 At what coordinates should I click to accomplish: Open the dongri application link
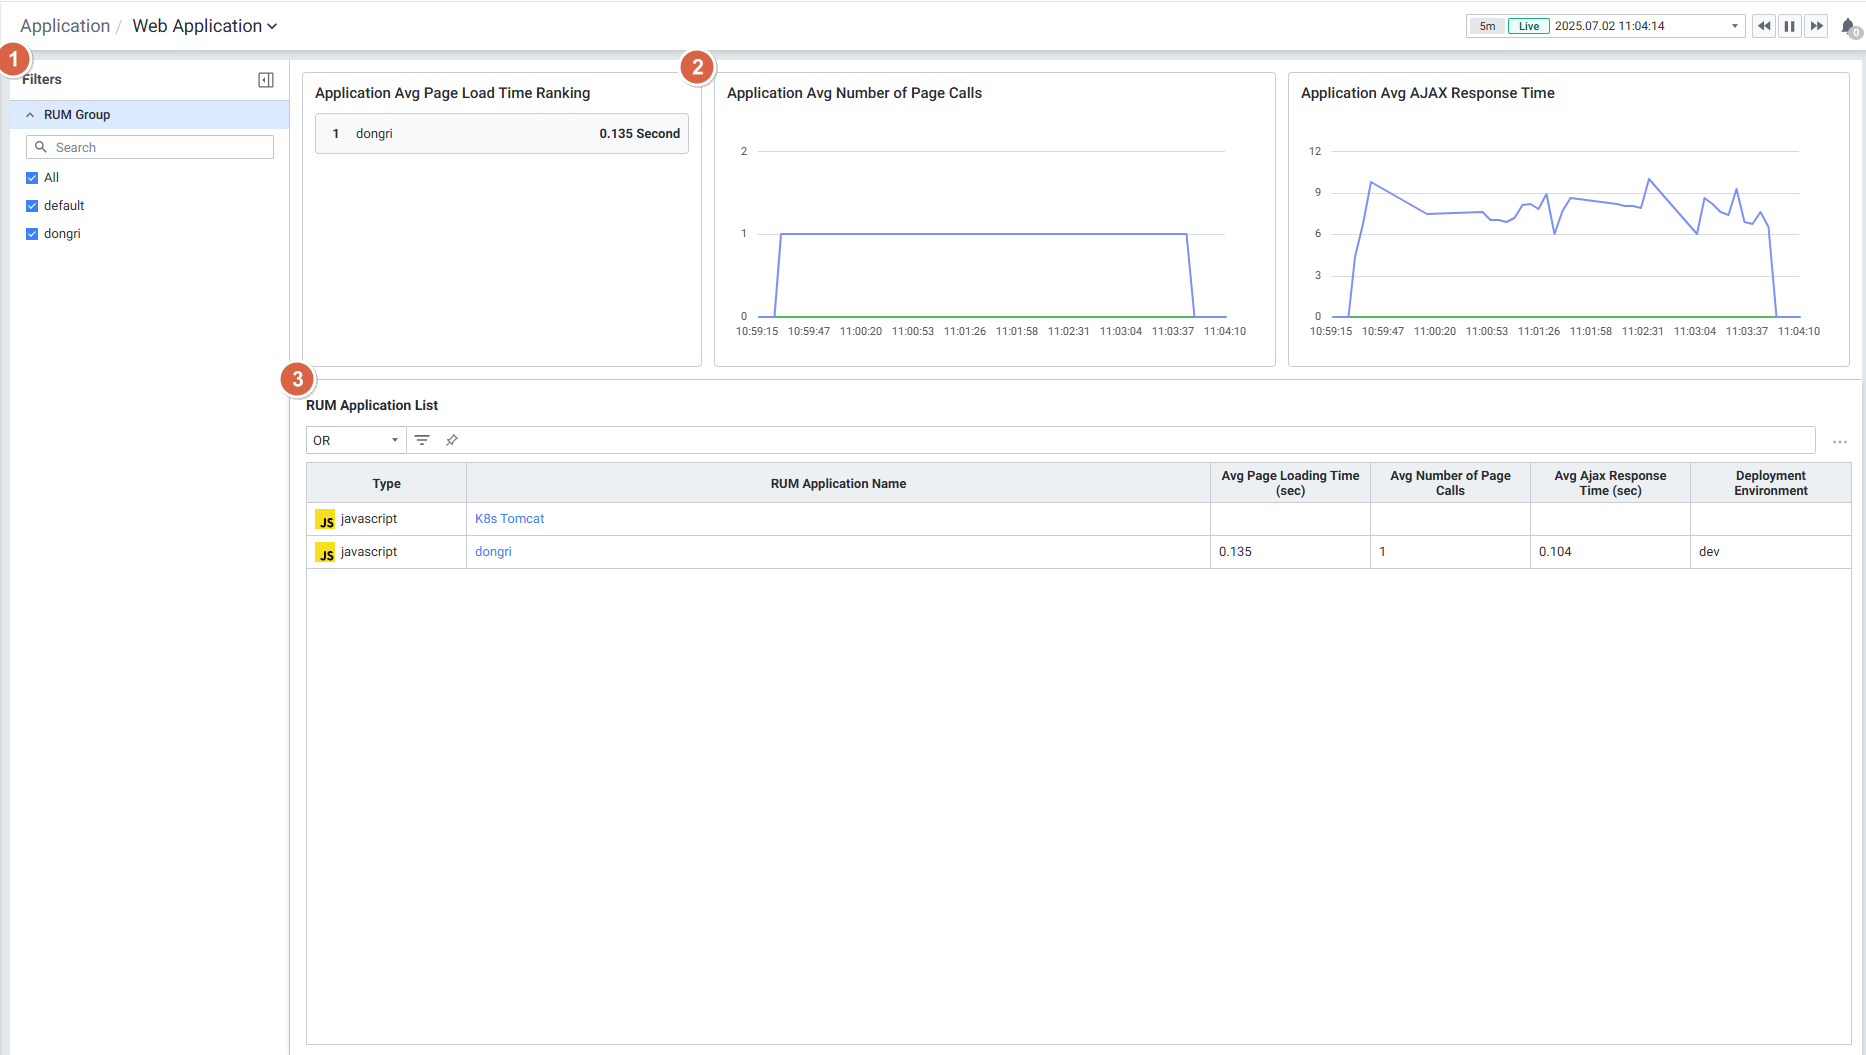(493, 552)
